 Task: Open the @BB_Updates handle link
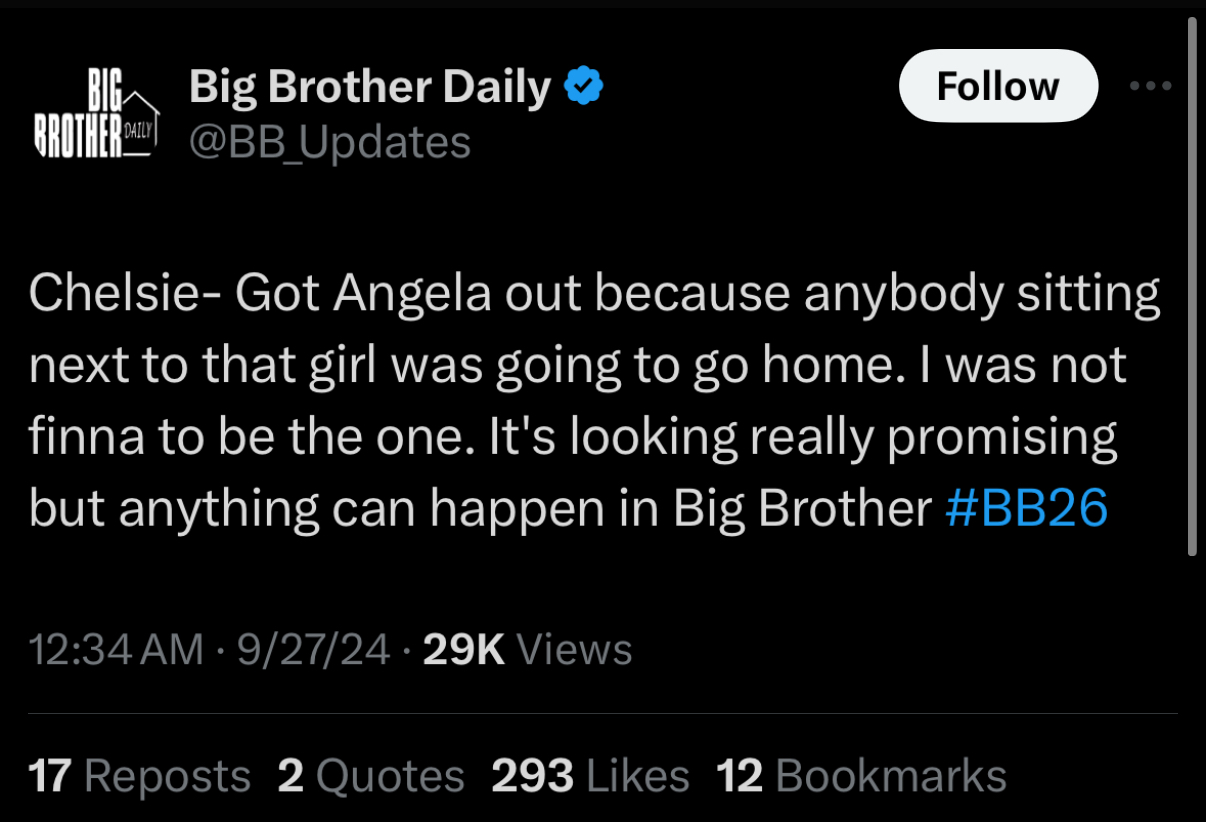(330, 142)
